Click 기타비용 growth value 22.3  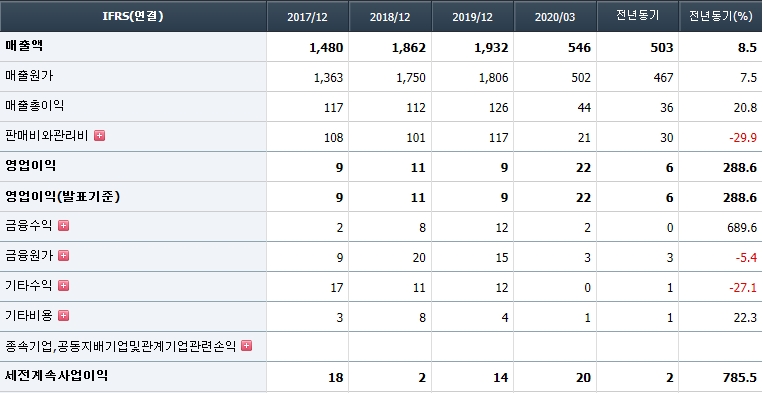point(746,318)
